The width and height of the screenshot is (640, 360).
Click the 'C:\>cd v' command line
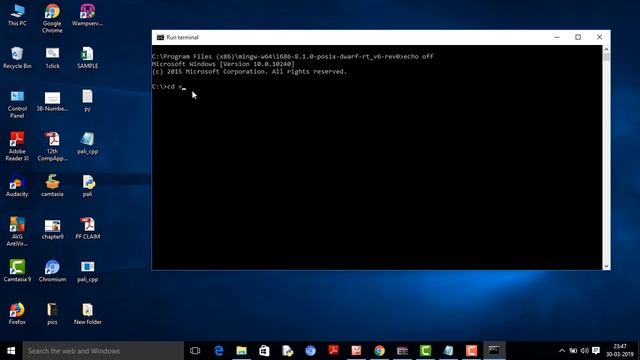(x=169, y=87)
